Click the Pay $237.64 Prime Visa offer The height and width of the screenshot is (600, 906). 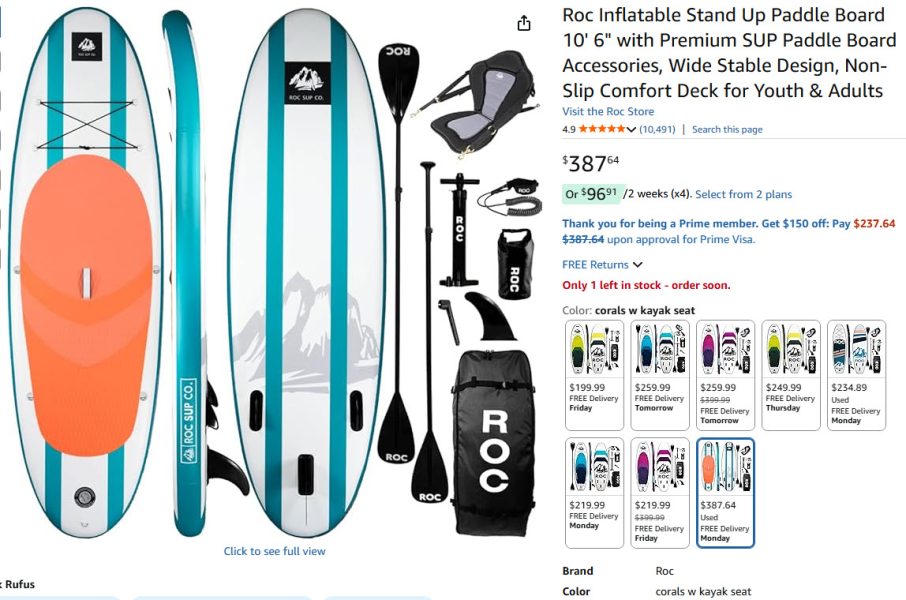tap(729, 231)
